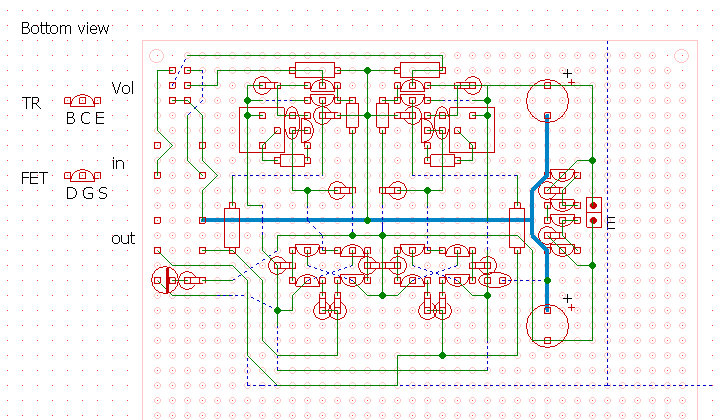Select the vertical resistor at right end of blue trace
The width and height of the screenshot is (727, 420).
pyautogui.click(x=517, y=227)
